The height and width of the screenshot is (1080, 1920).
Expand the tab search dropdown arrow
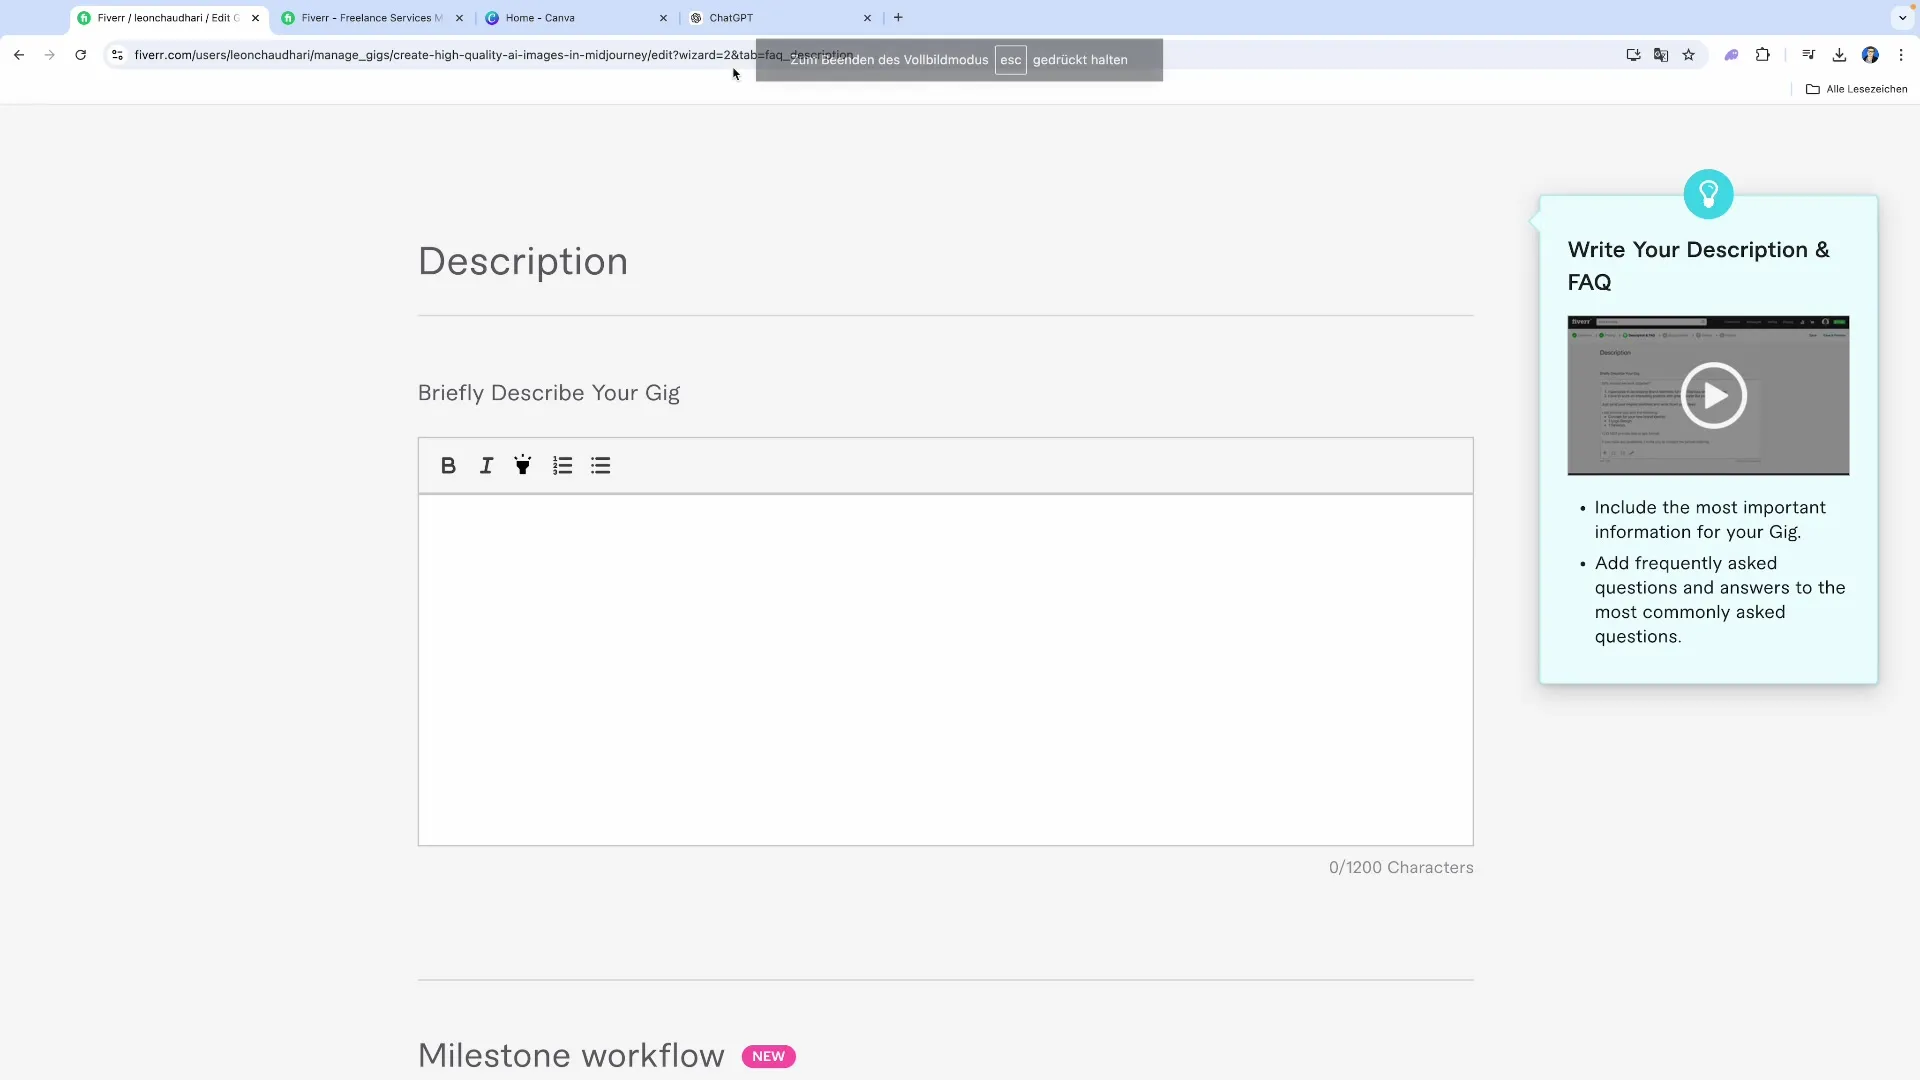[x=1902, y=18]
